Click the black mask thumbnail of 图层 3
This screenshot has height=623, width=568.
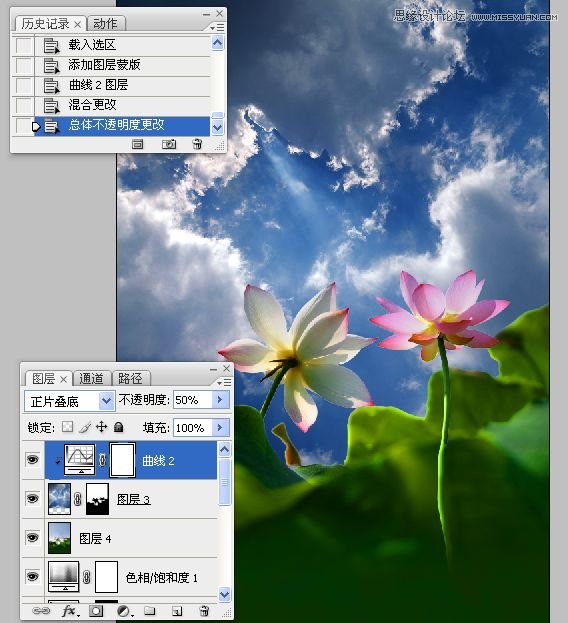[x=97, y=499]
